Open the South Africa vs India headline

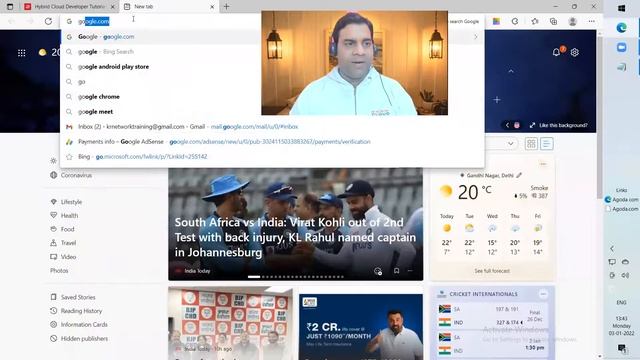(x=295, y=237)
